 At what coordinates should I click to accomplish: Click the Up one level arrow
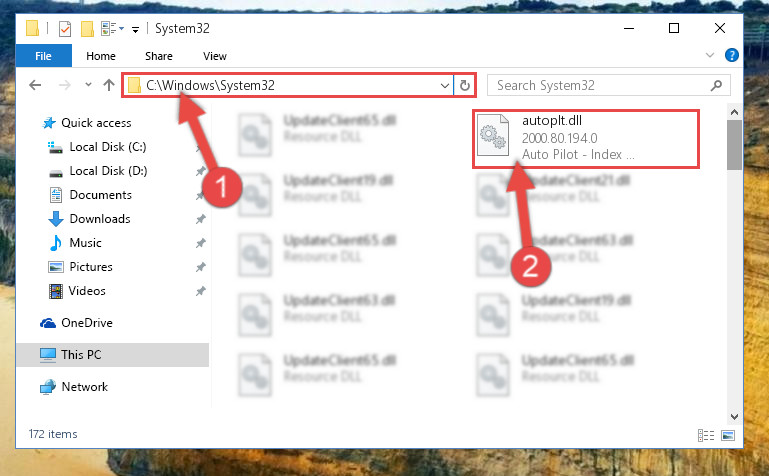pos(109,85)
